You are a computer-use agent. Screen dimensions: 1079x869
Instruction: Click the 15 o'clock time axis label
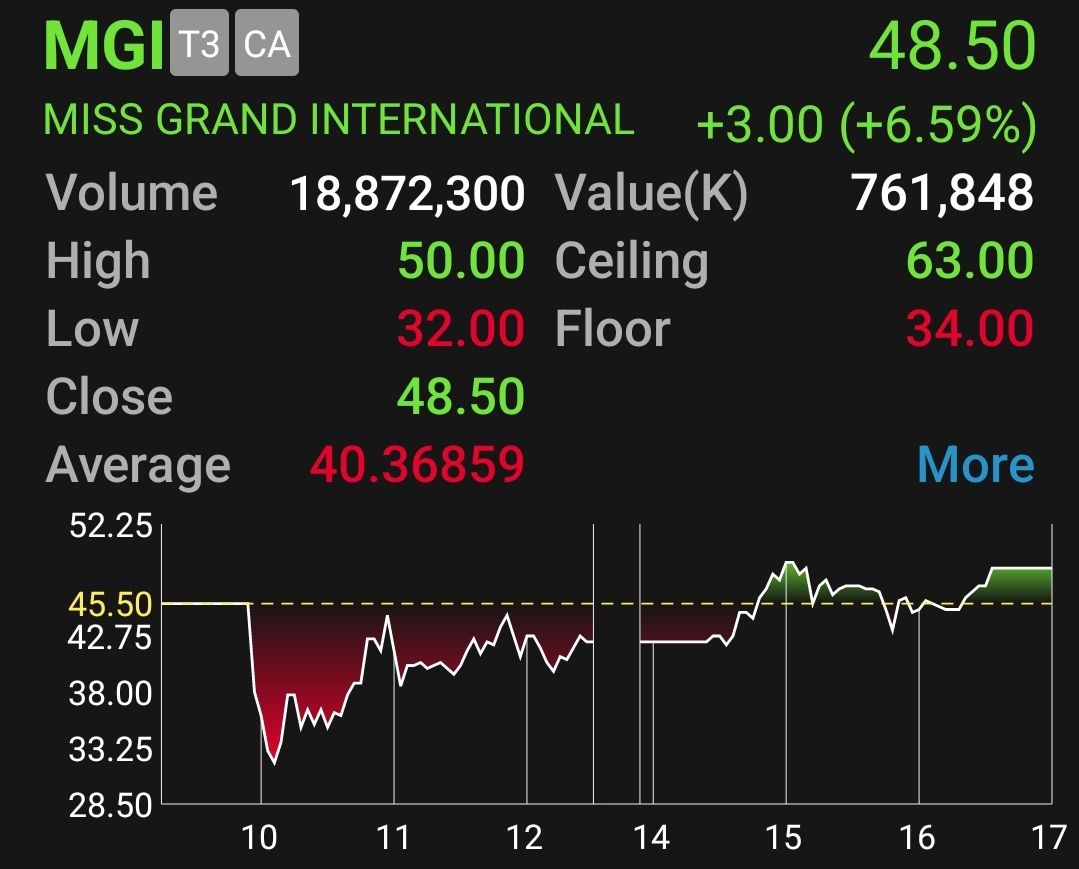[x=785, y=836]
